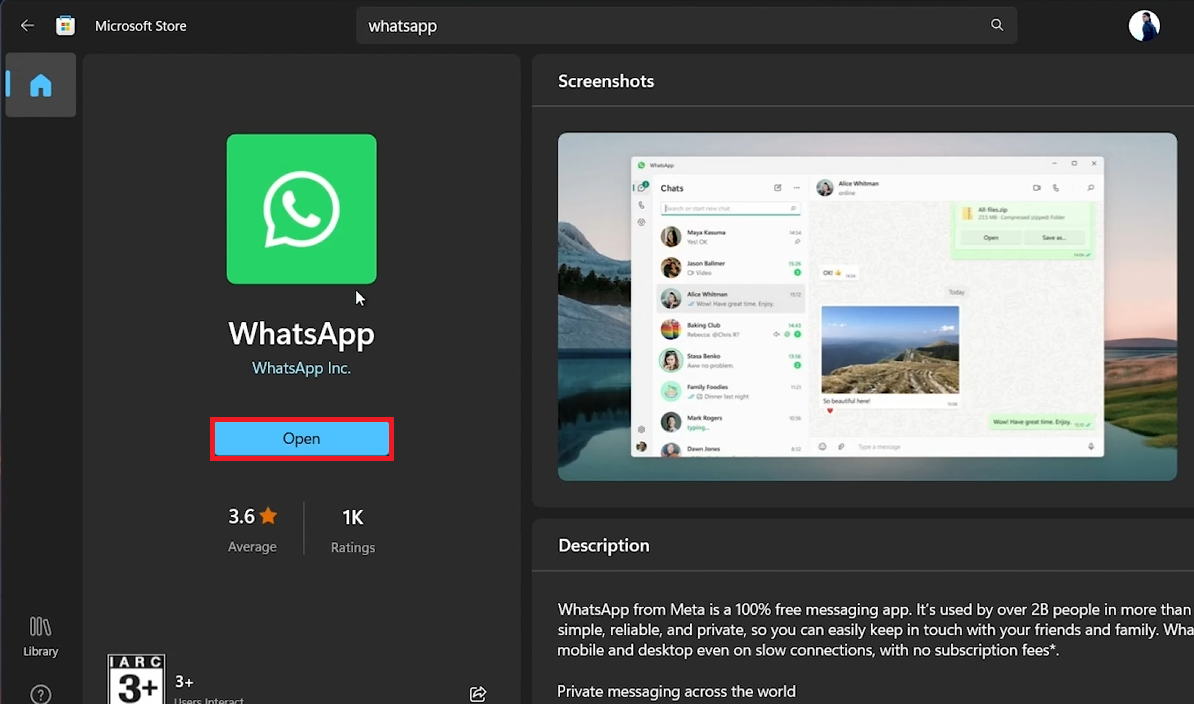1194x704 pixels.
Task: Click the search magnifier icon
Action: [x=997, y=25]
